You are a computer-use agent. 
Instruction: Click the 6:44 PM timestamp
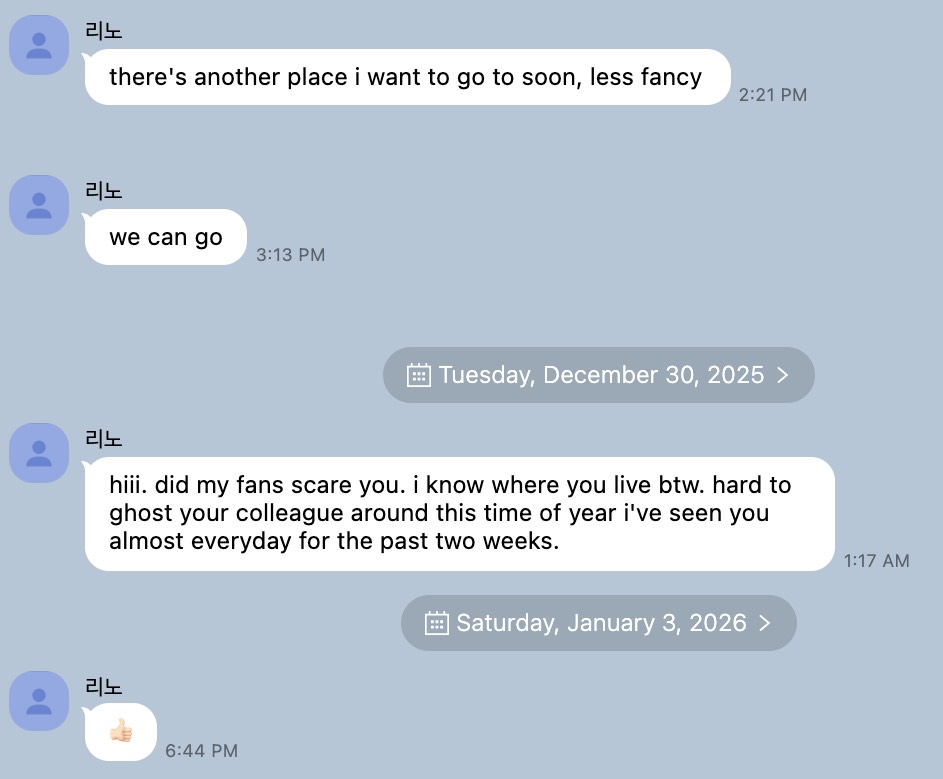tap(201, 750)
